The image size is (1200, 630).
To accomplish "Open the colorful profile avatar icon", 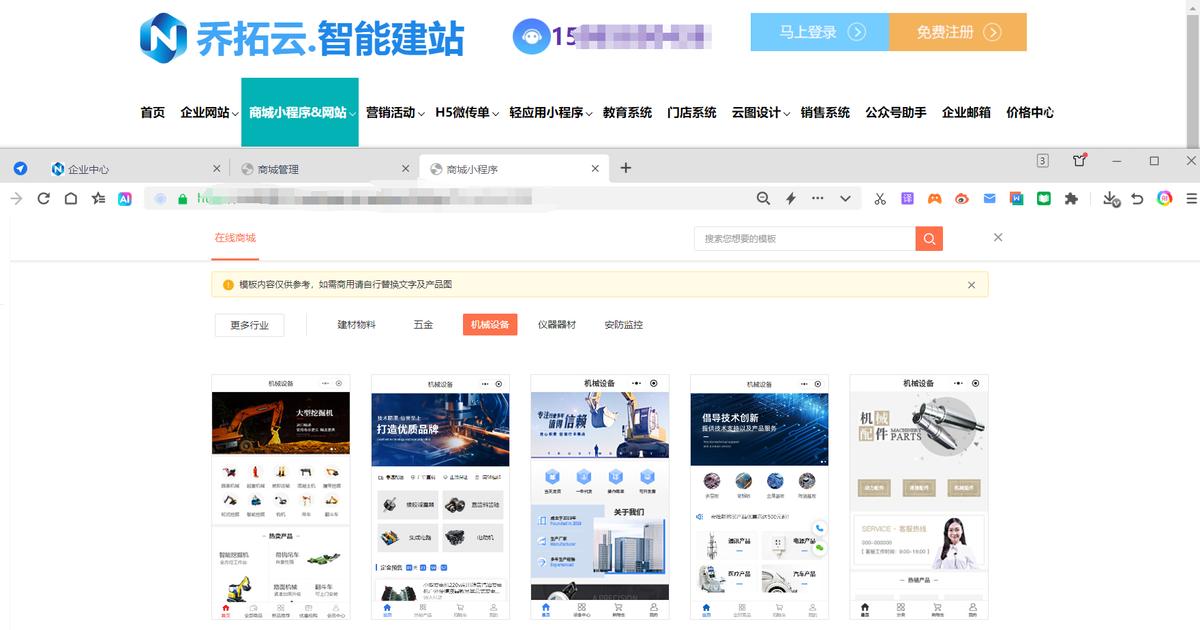I will point(1164,199).
